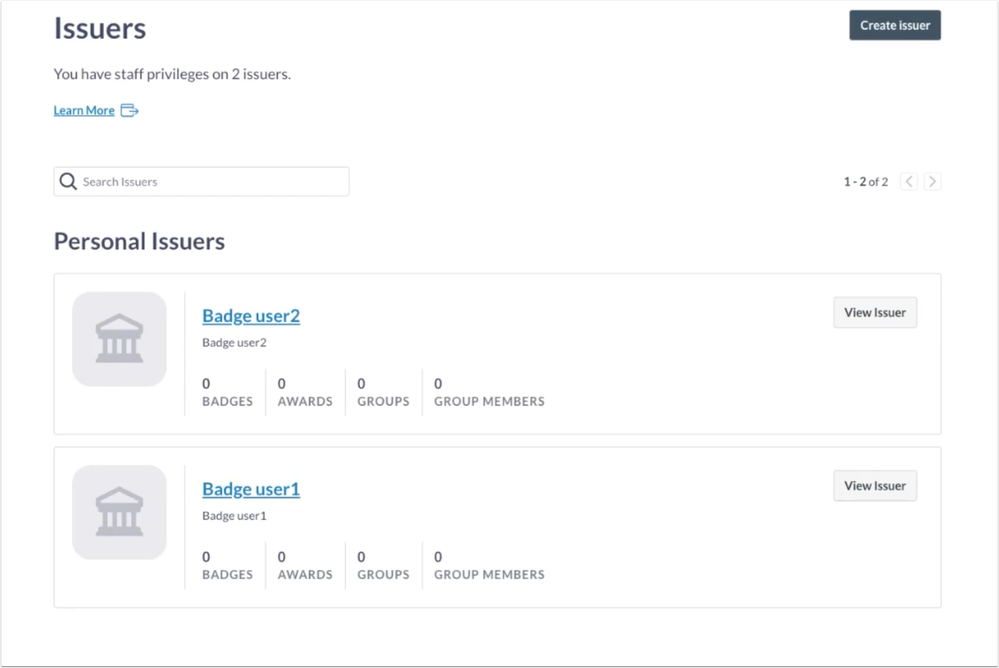View Issuer for Badge user2
Viewport: 999px width, 668px height.
(x=874, y=312)
